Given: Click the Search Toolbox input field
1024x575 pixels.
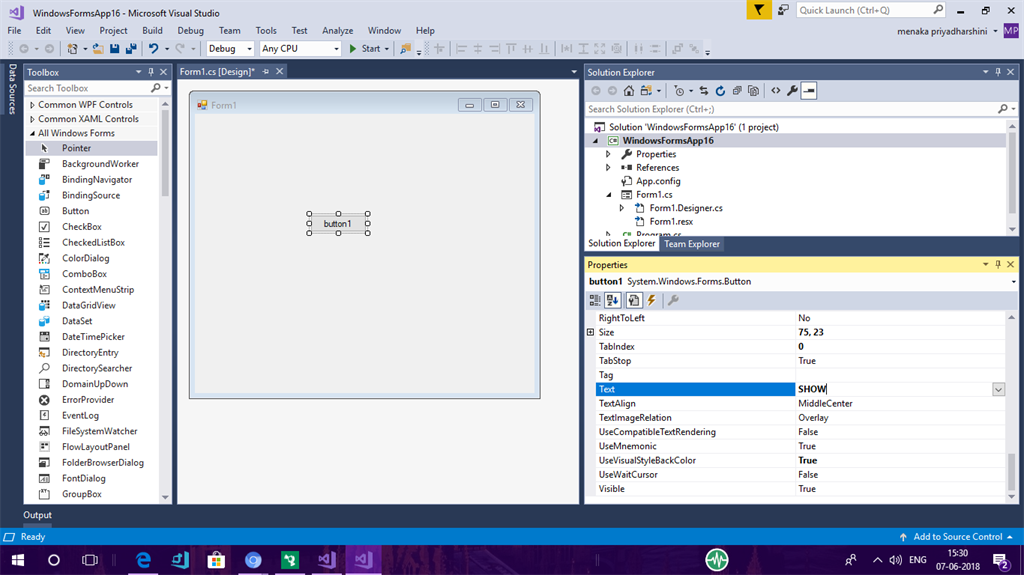Looking at the screenshot, I should click(88, 88).
